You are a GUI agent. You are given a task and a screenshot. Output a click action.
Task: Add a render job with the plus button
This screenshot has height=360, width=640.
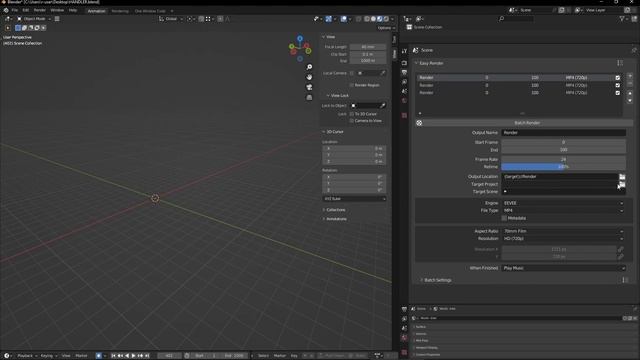[630, 76]
